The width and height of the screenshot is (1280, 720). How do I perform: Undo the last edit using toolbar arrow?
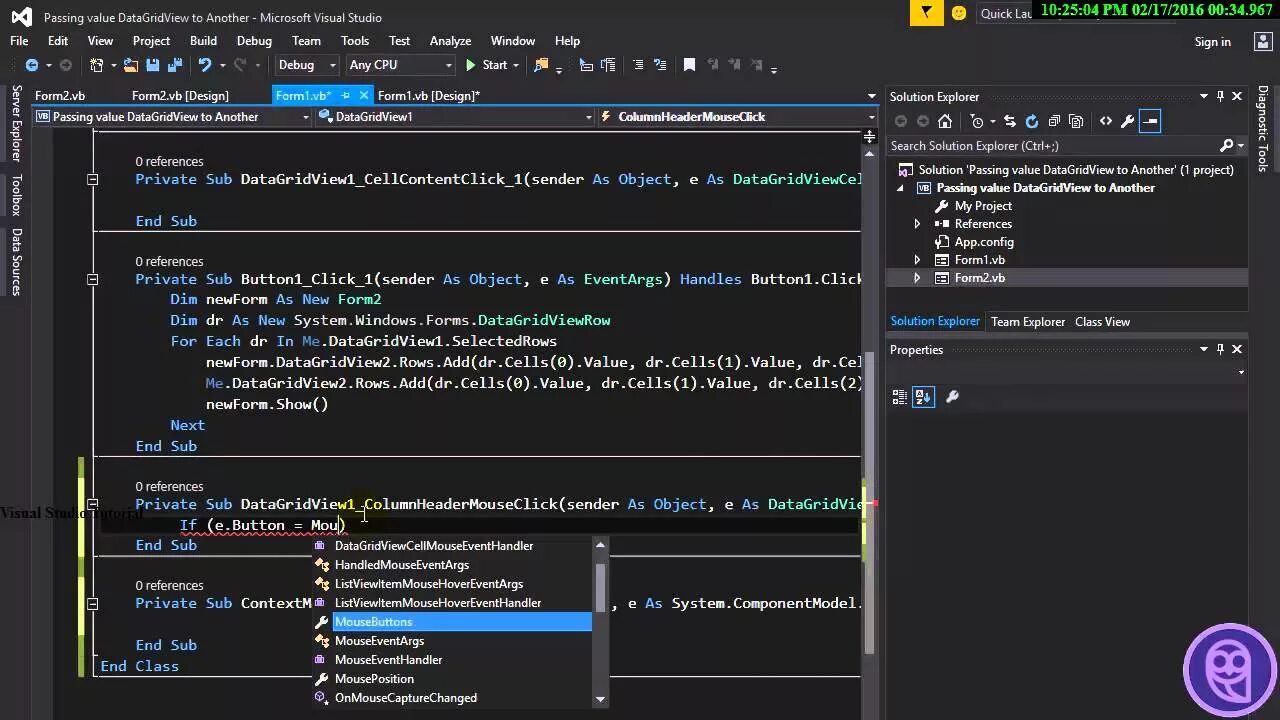205,65
